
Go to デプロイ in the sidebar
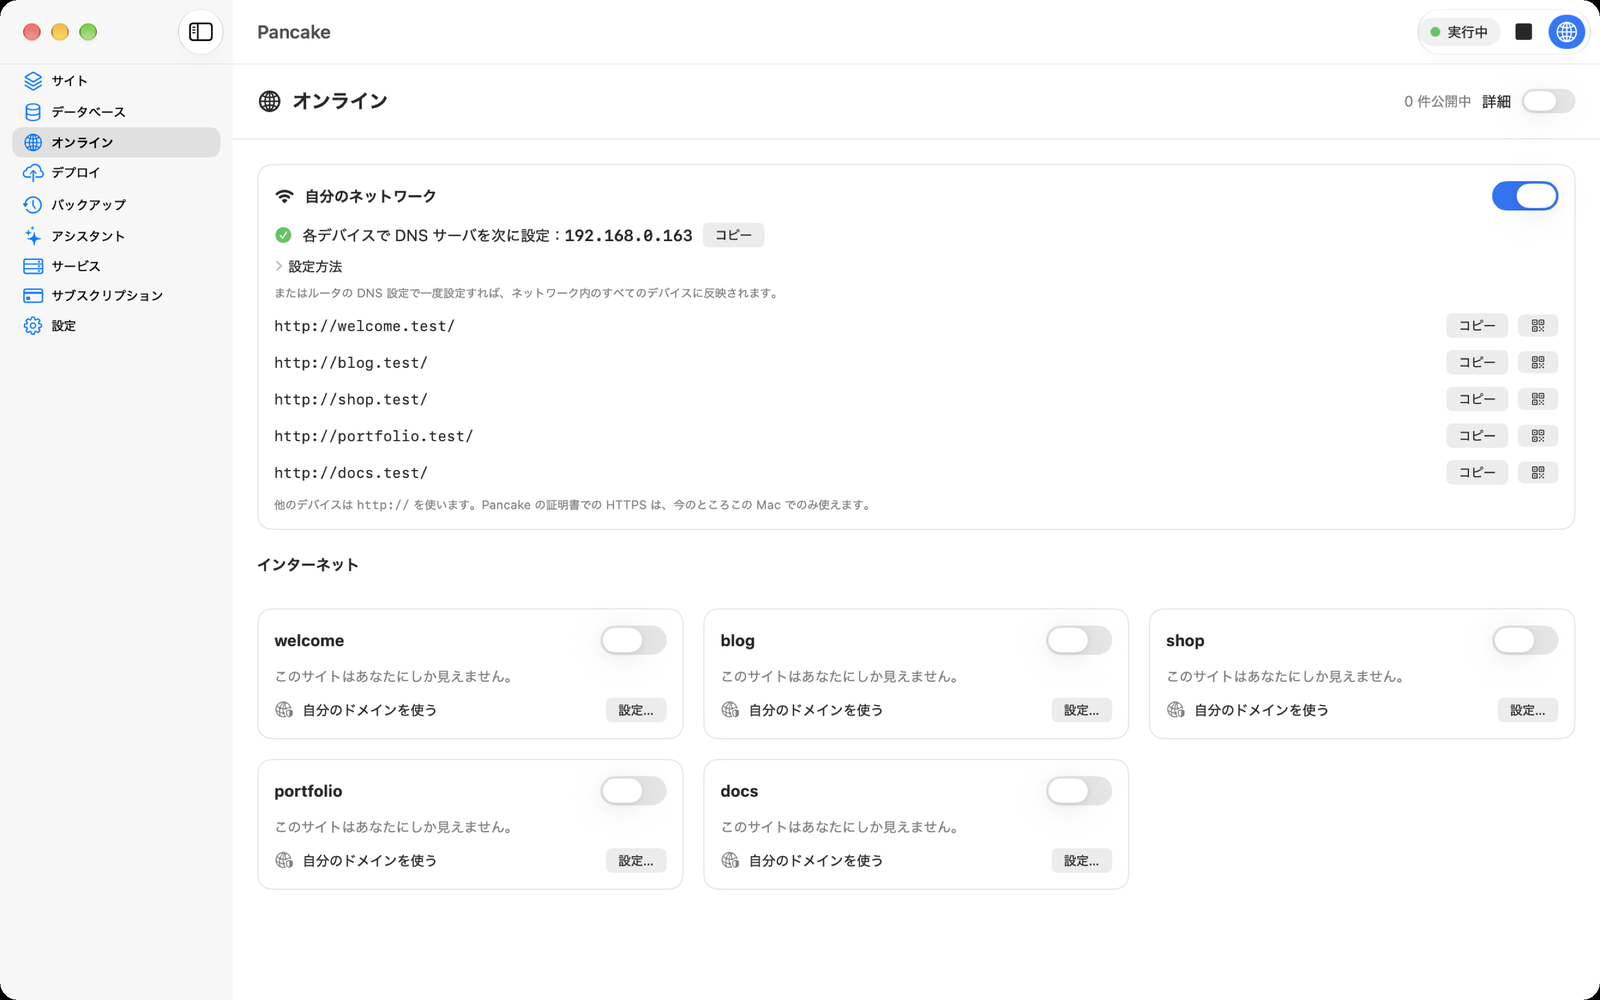[x=116, y=173]
